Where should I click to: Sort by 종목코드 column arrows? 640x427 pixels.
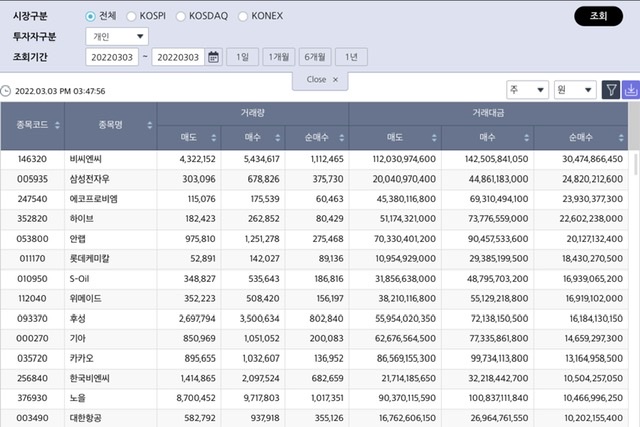tap(57, 125)
